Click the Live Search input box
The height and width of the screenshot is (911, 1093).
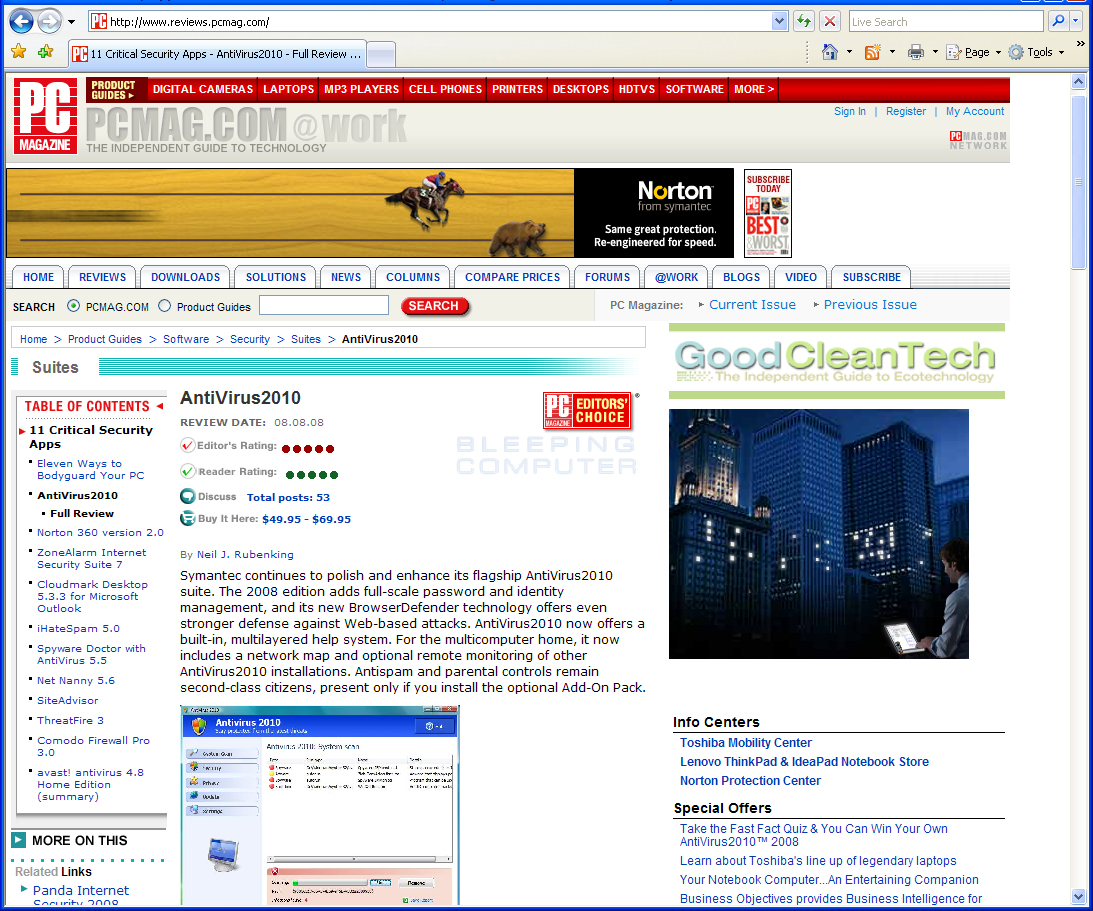(946, 22)
